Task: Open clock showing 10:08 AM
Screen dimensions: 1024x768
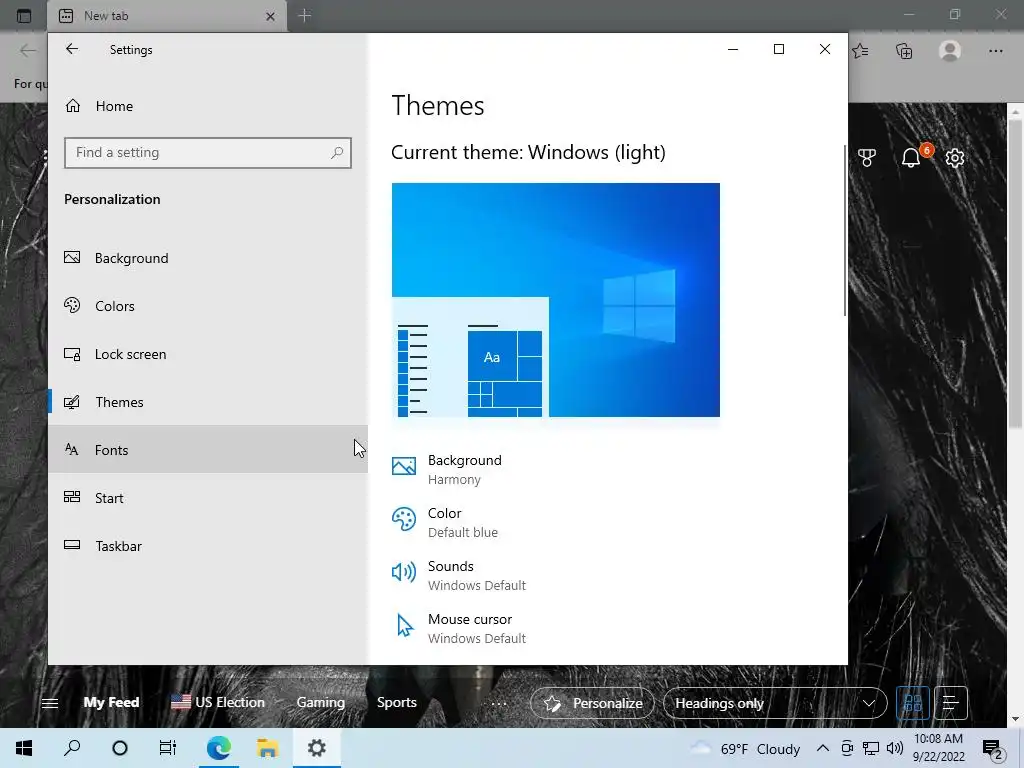Action: click(938, 748)
